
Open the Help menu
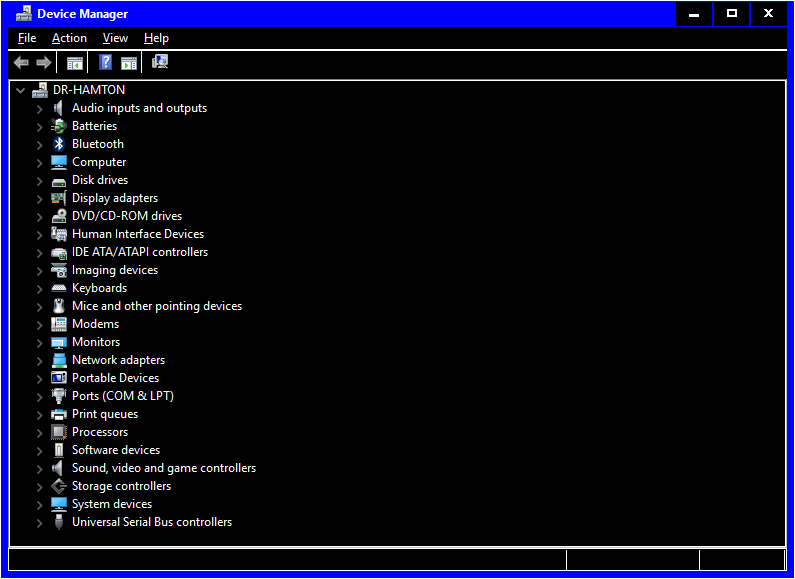[x=156, y=38]
